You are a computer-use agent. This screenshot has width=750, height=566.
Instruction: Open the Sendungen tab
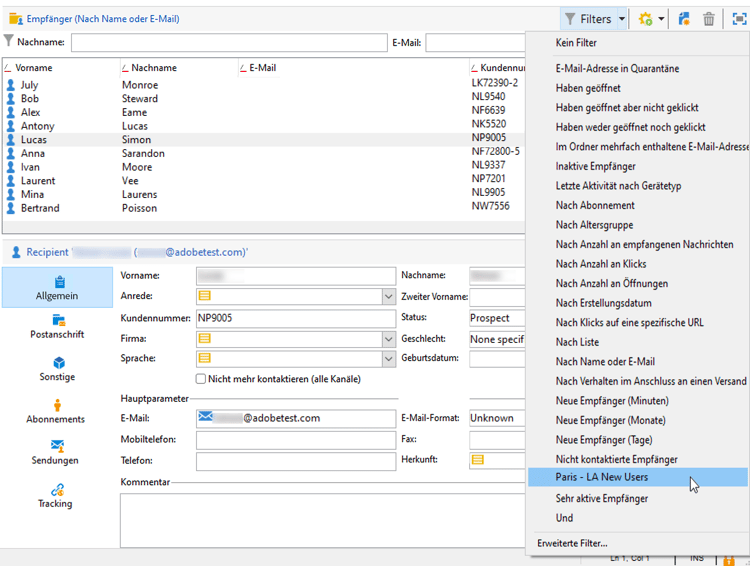click(x=55, y=453)
